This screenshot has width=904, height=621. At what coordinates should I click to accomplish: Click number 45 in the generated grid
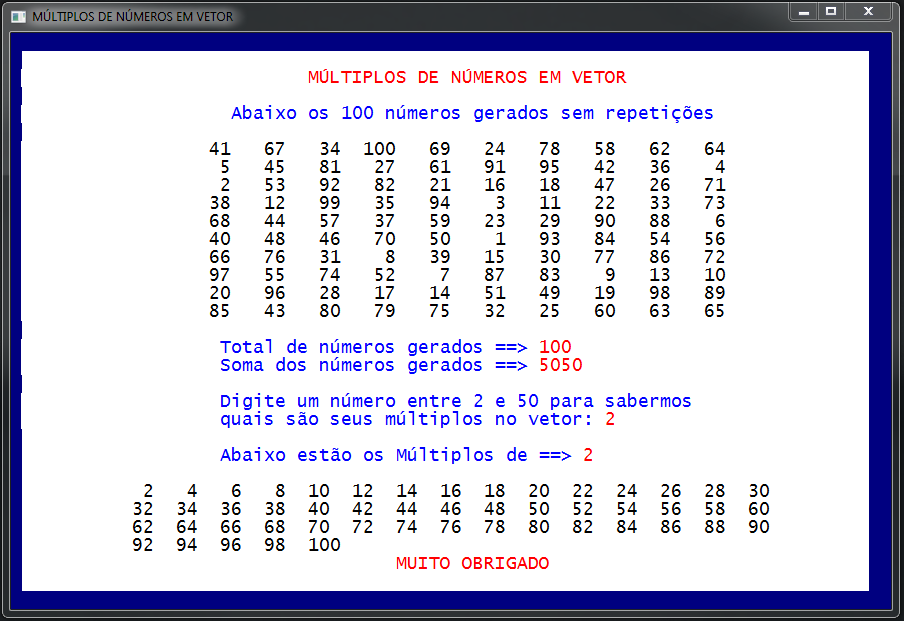pyautogui.click(x=274, y=167)
